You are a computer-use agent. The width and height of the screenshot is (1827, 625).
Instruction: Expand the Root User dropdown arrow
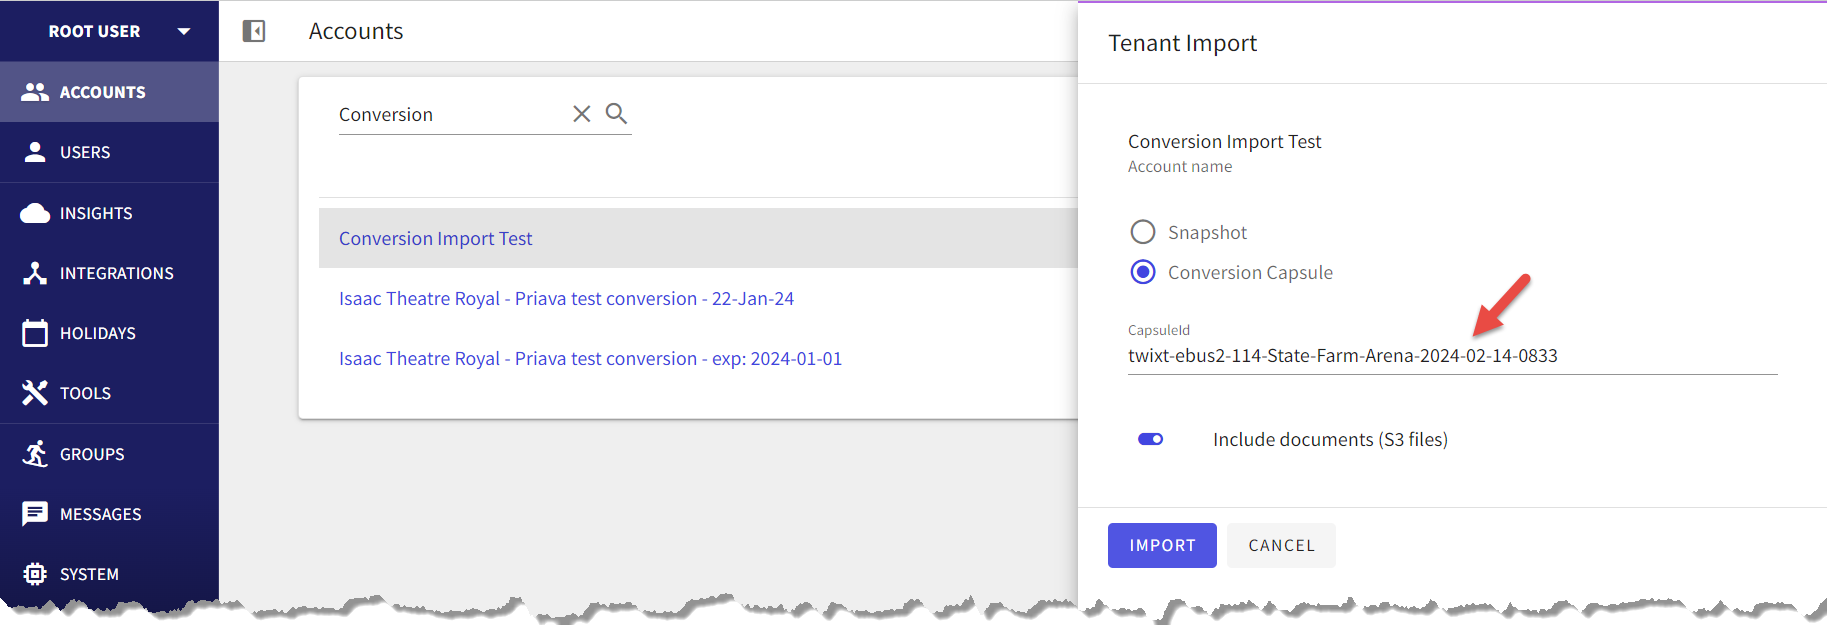tap(184, 31)
